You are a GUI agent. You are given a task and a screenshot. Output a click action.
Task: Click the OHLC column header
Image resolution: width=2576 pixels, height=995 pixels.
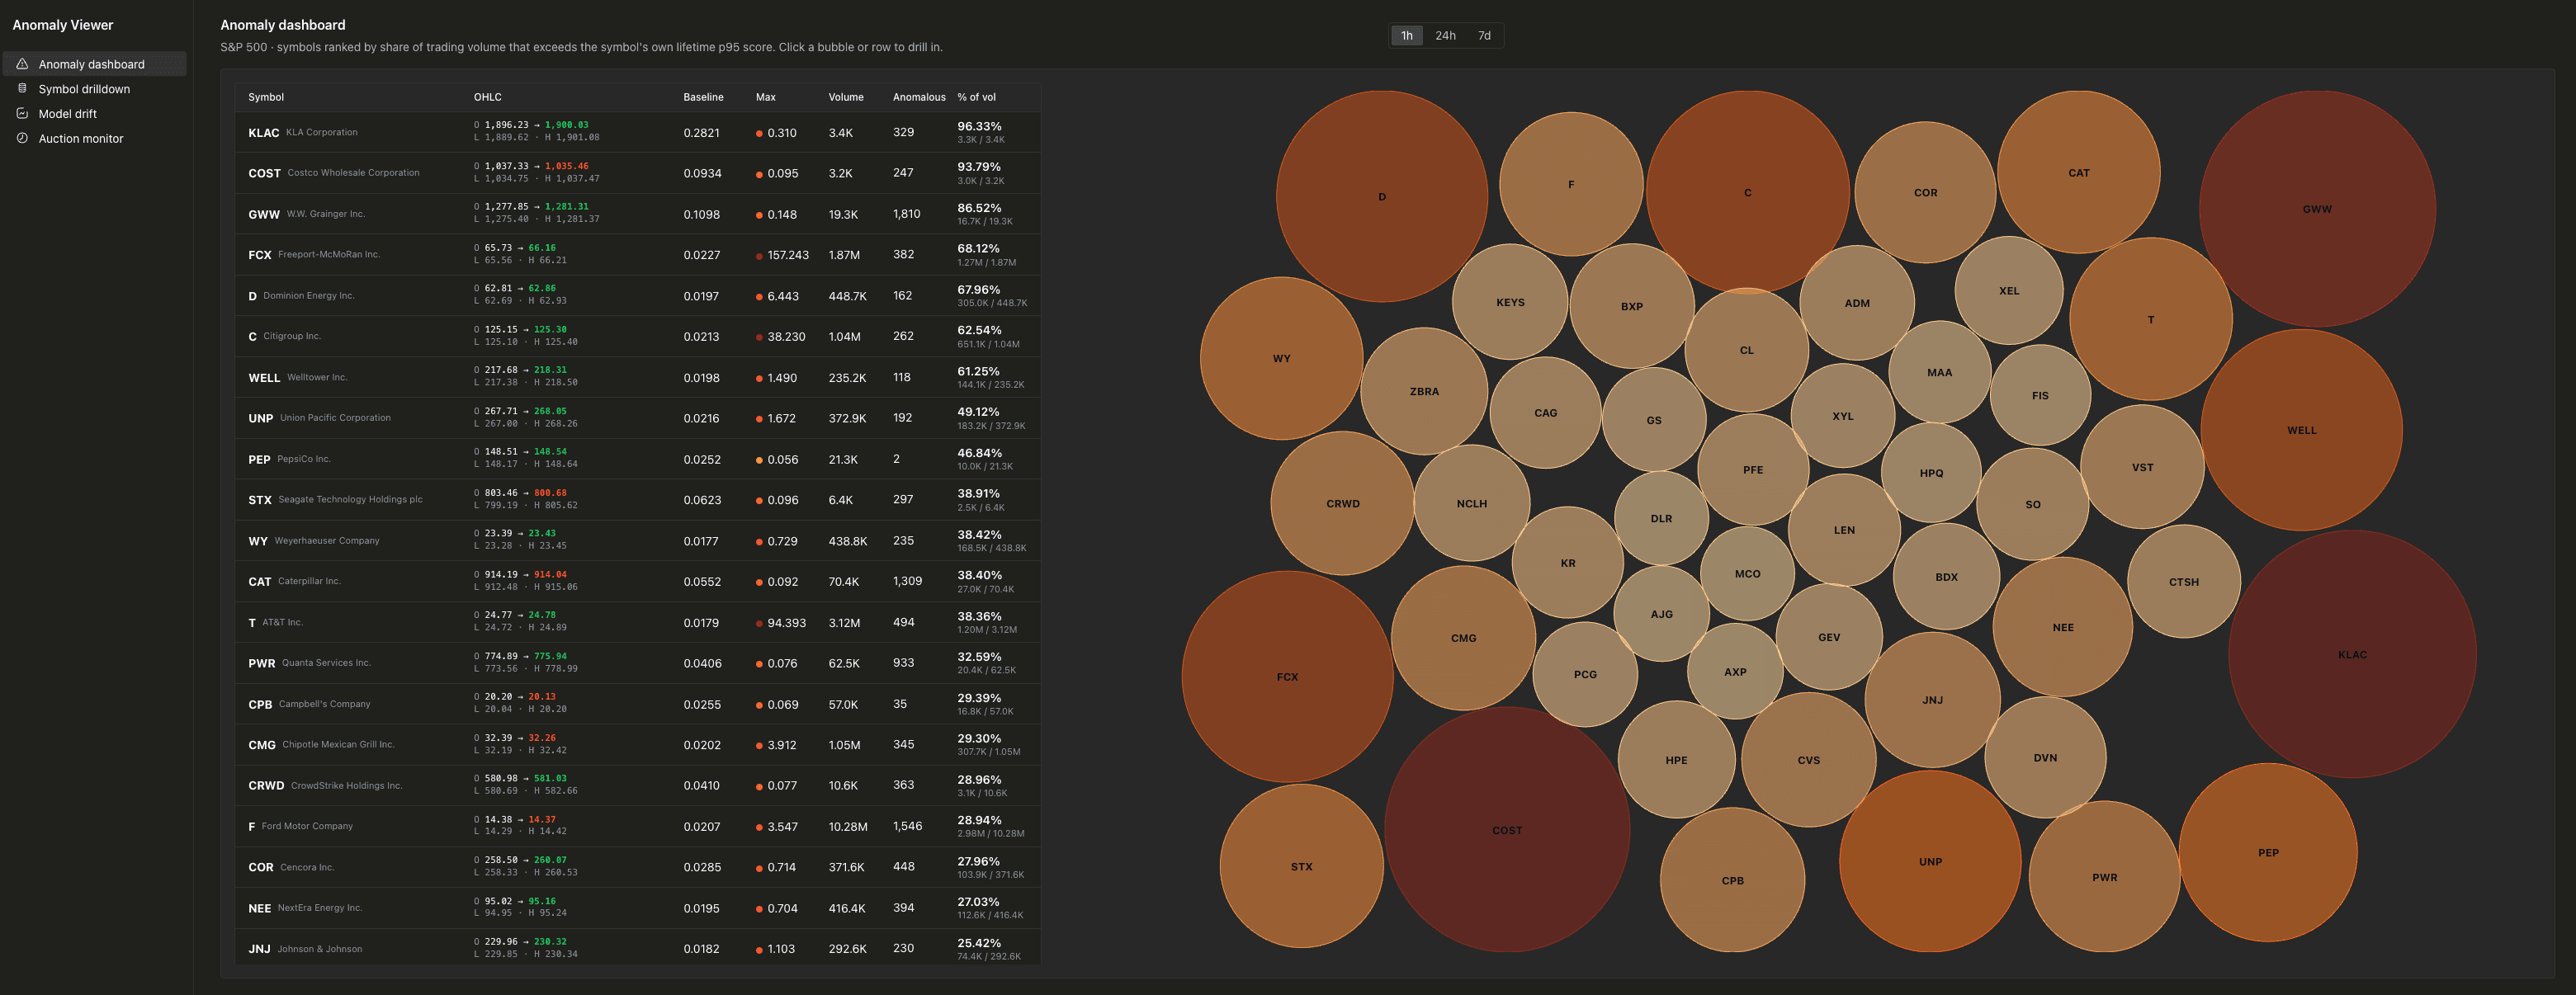487,97
